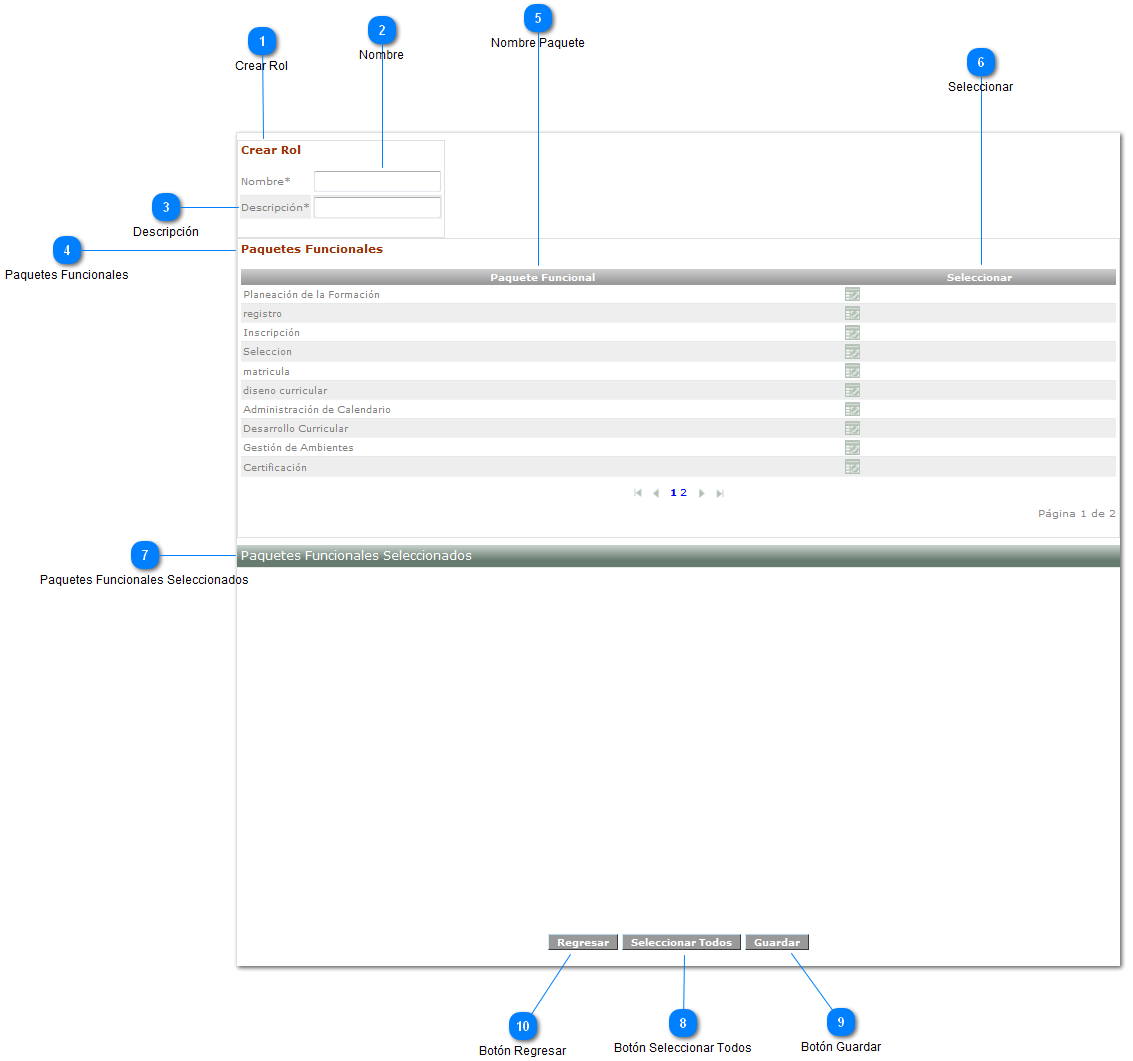Viewport: 1133px width, 1061px height.
Task: Open page 2 of the table
Action: 684,493
